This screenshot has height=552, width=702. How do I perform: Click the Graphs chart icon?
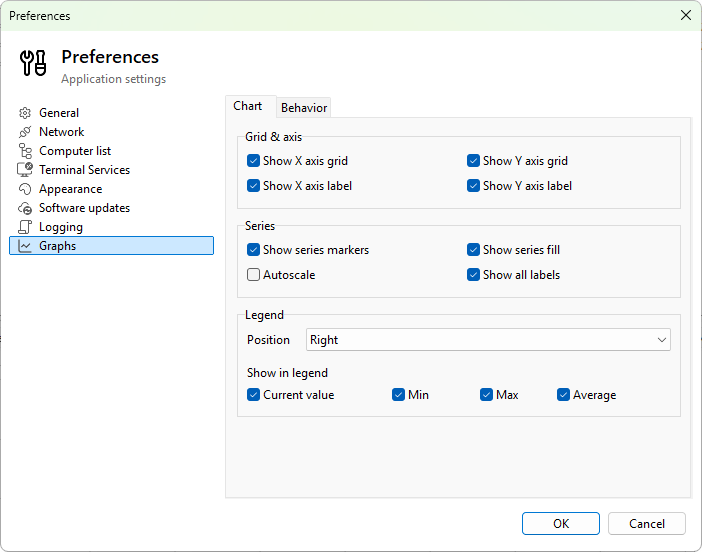25,246
